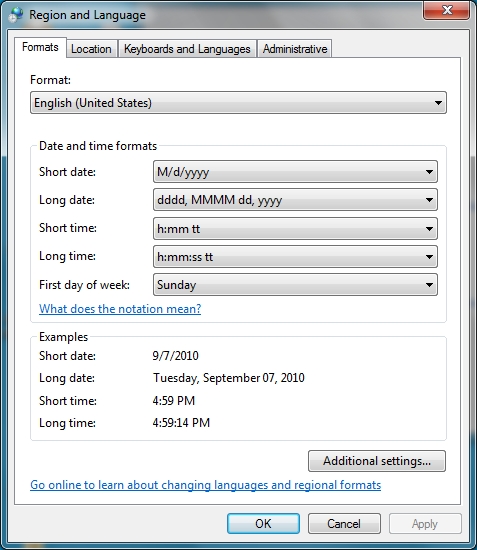Switch to the Location tab
Viewport: 477px width, 550px height.
click(x=91, y=49)
